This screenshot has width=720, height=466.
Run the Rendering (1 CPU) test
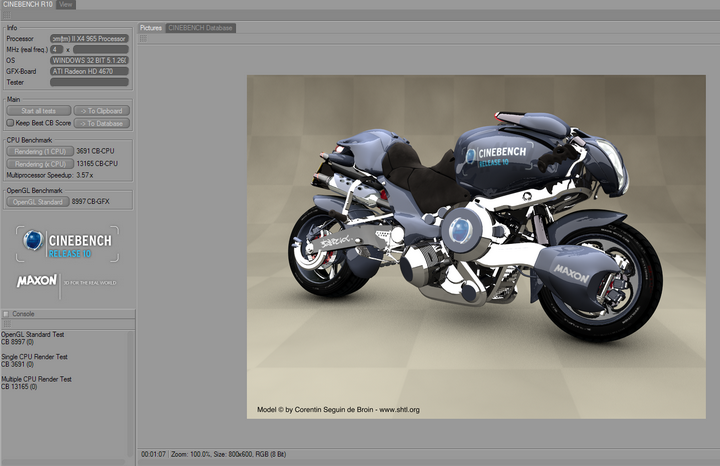(x=40, y=151)
